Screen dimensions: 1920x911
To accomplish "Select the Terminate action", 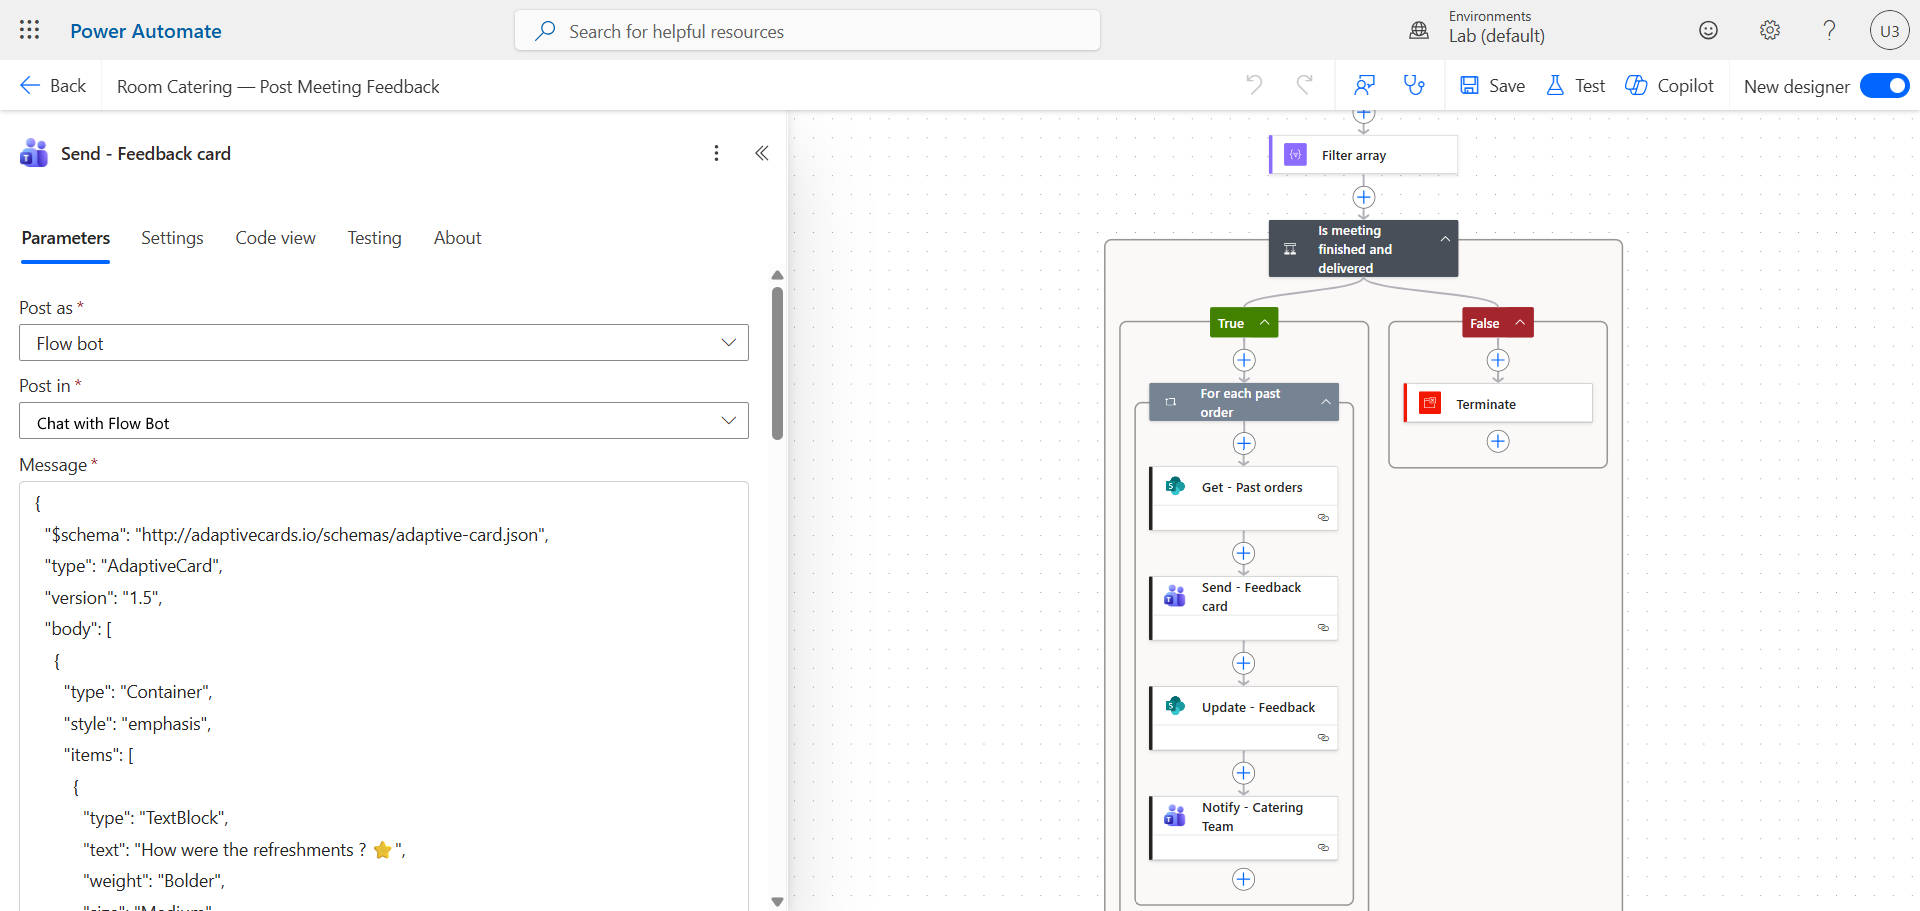I will point(1498,403).
